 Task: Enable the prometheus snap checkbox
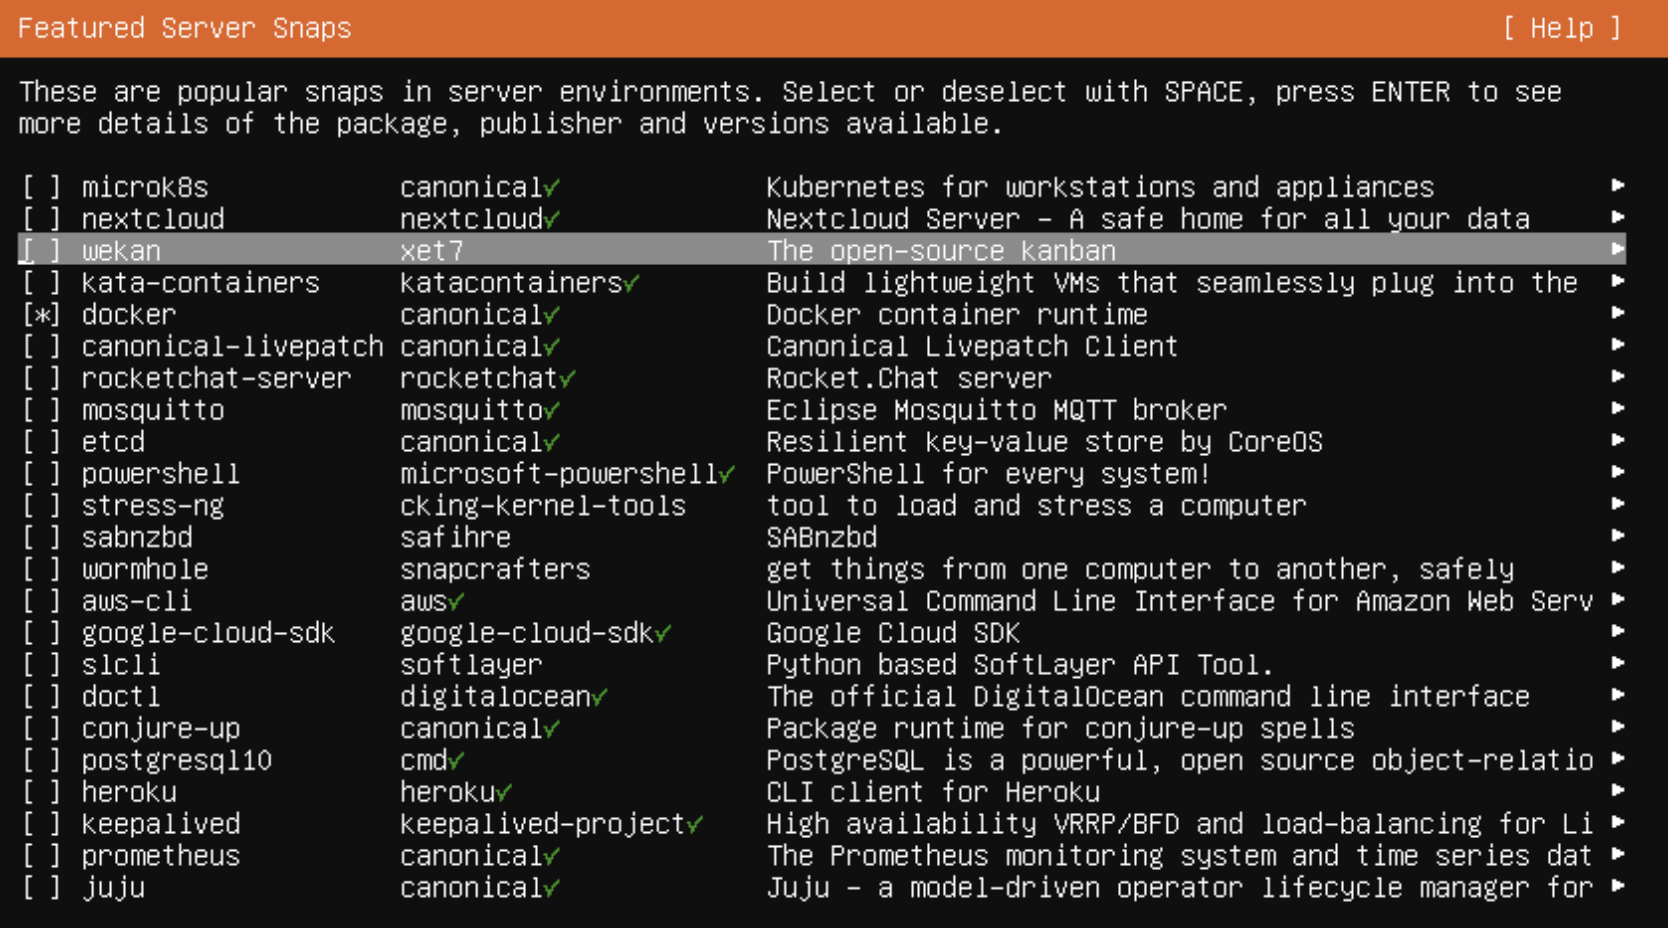42,857
